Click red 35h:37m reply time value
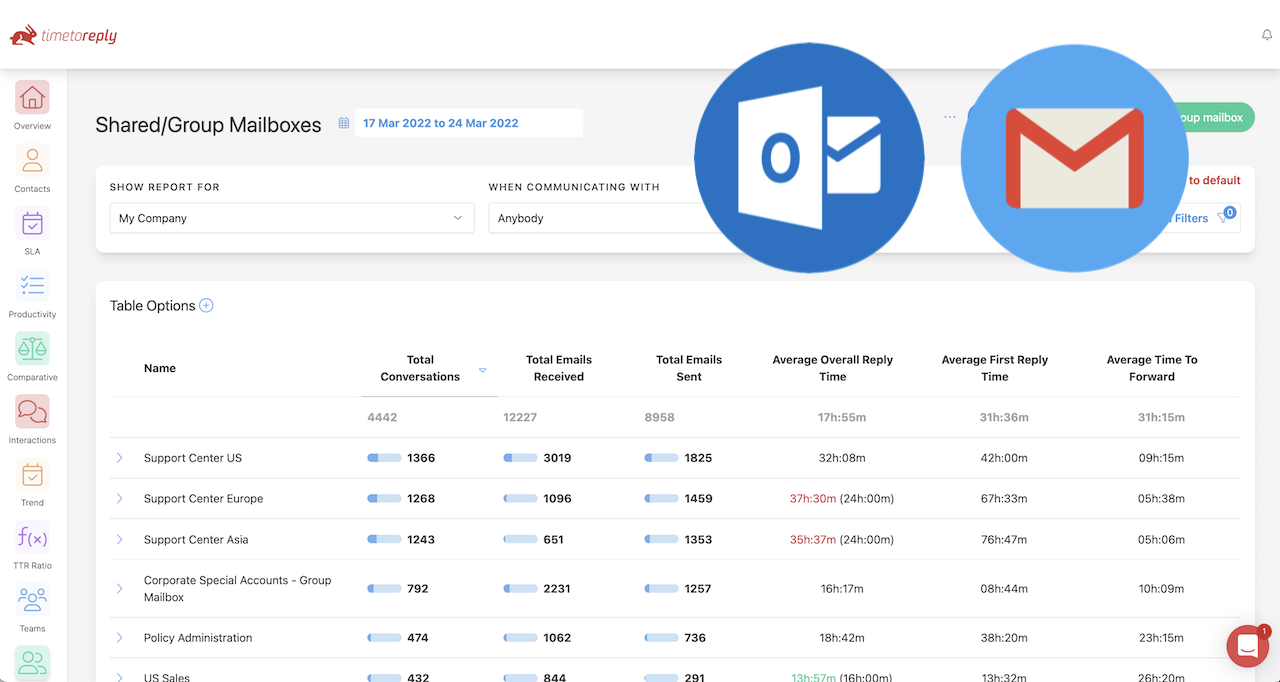 (x=813, y=539)
